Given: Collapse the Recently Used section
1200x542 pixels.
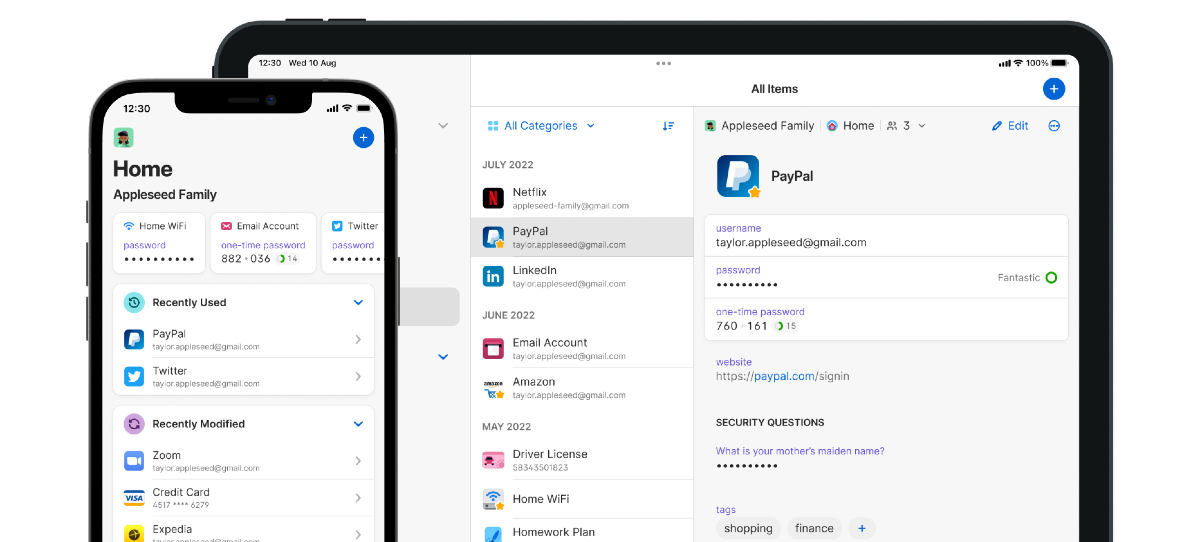Looking at the screenshot, I should click(x=358, y=302).
